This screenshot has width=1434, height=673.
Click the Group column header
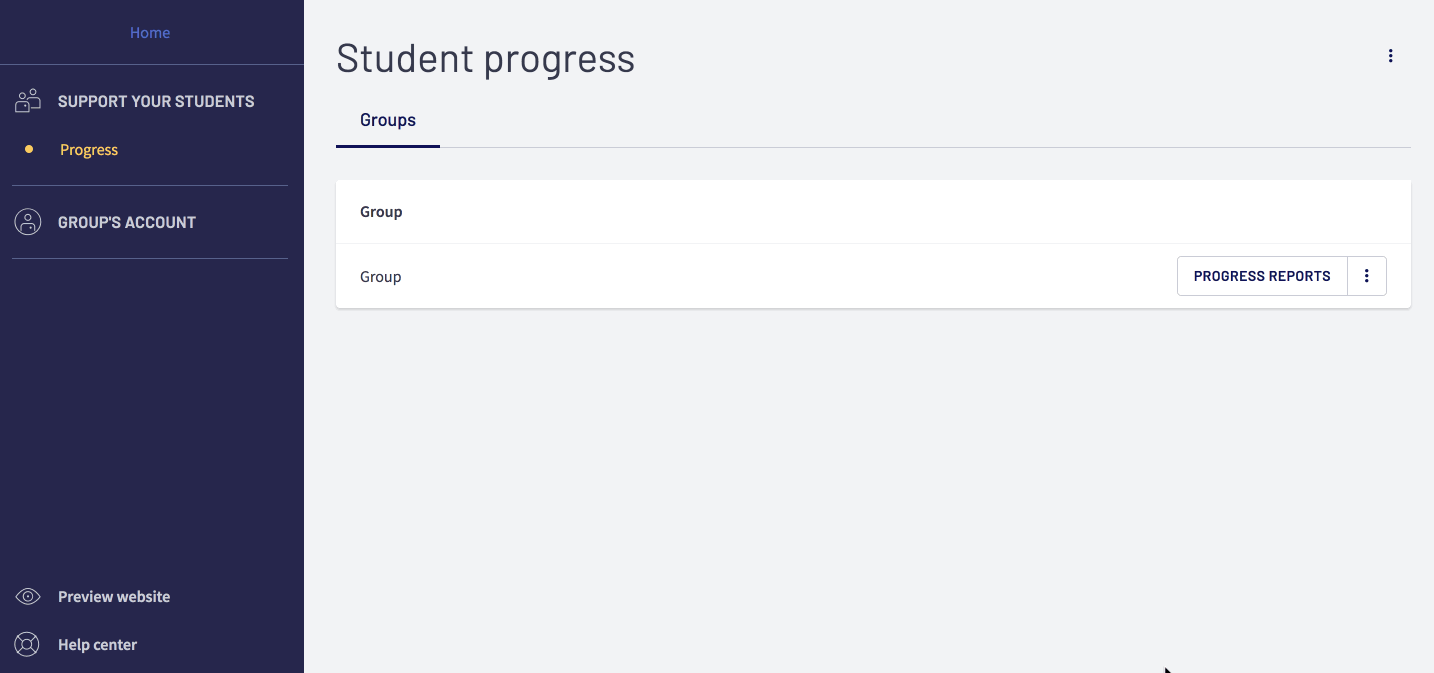(381, 212)
